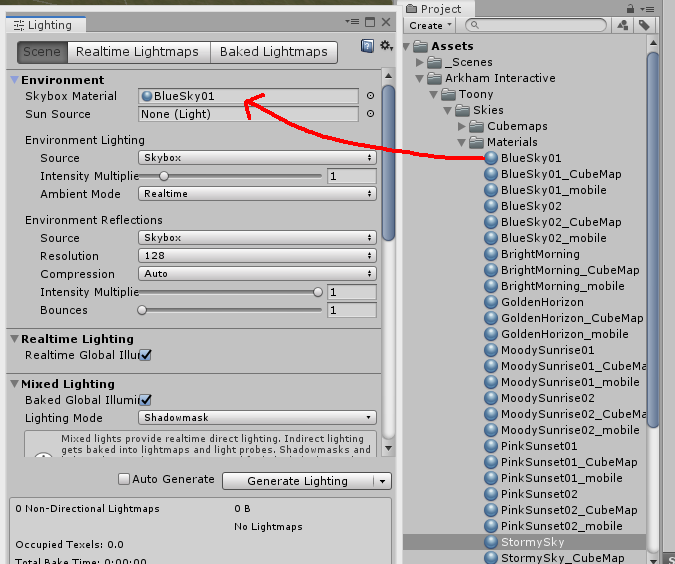Open Environment Reflections Source dropdown
This screenshot has width=675, height=564.
pos(257,238)
